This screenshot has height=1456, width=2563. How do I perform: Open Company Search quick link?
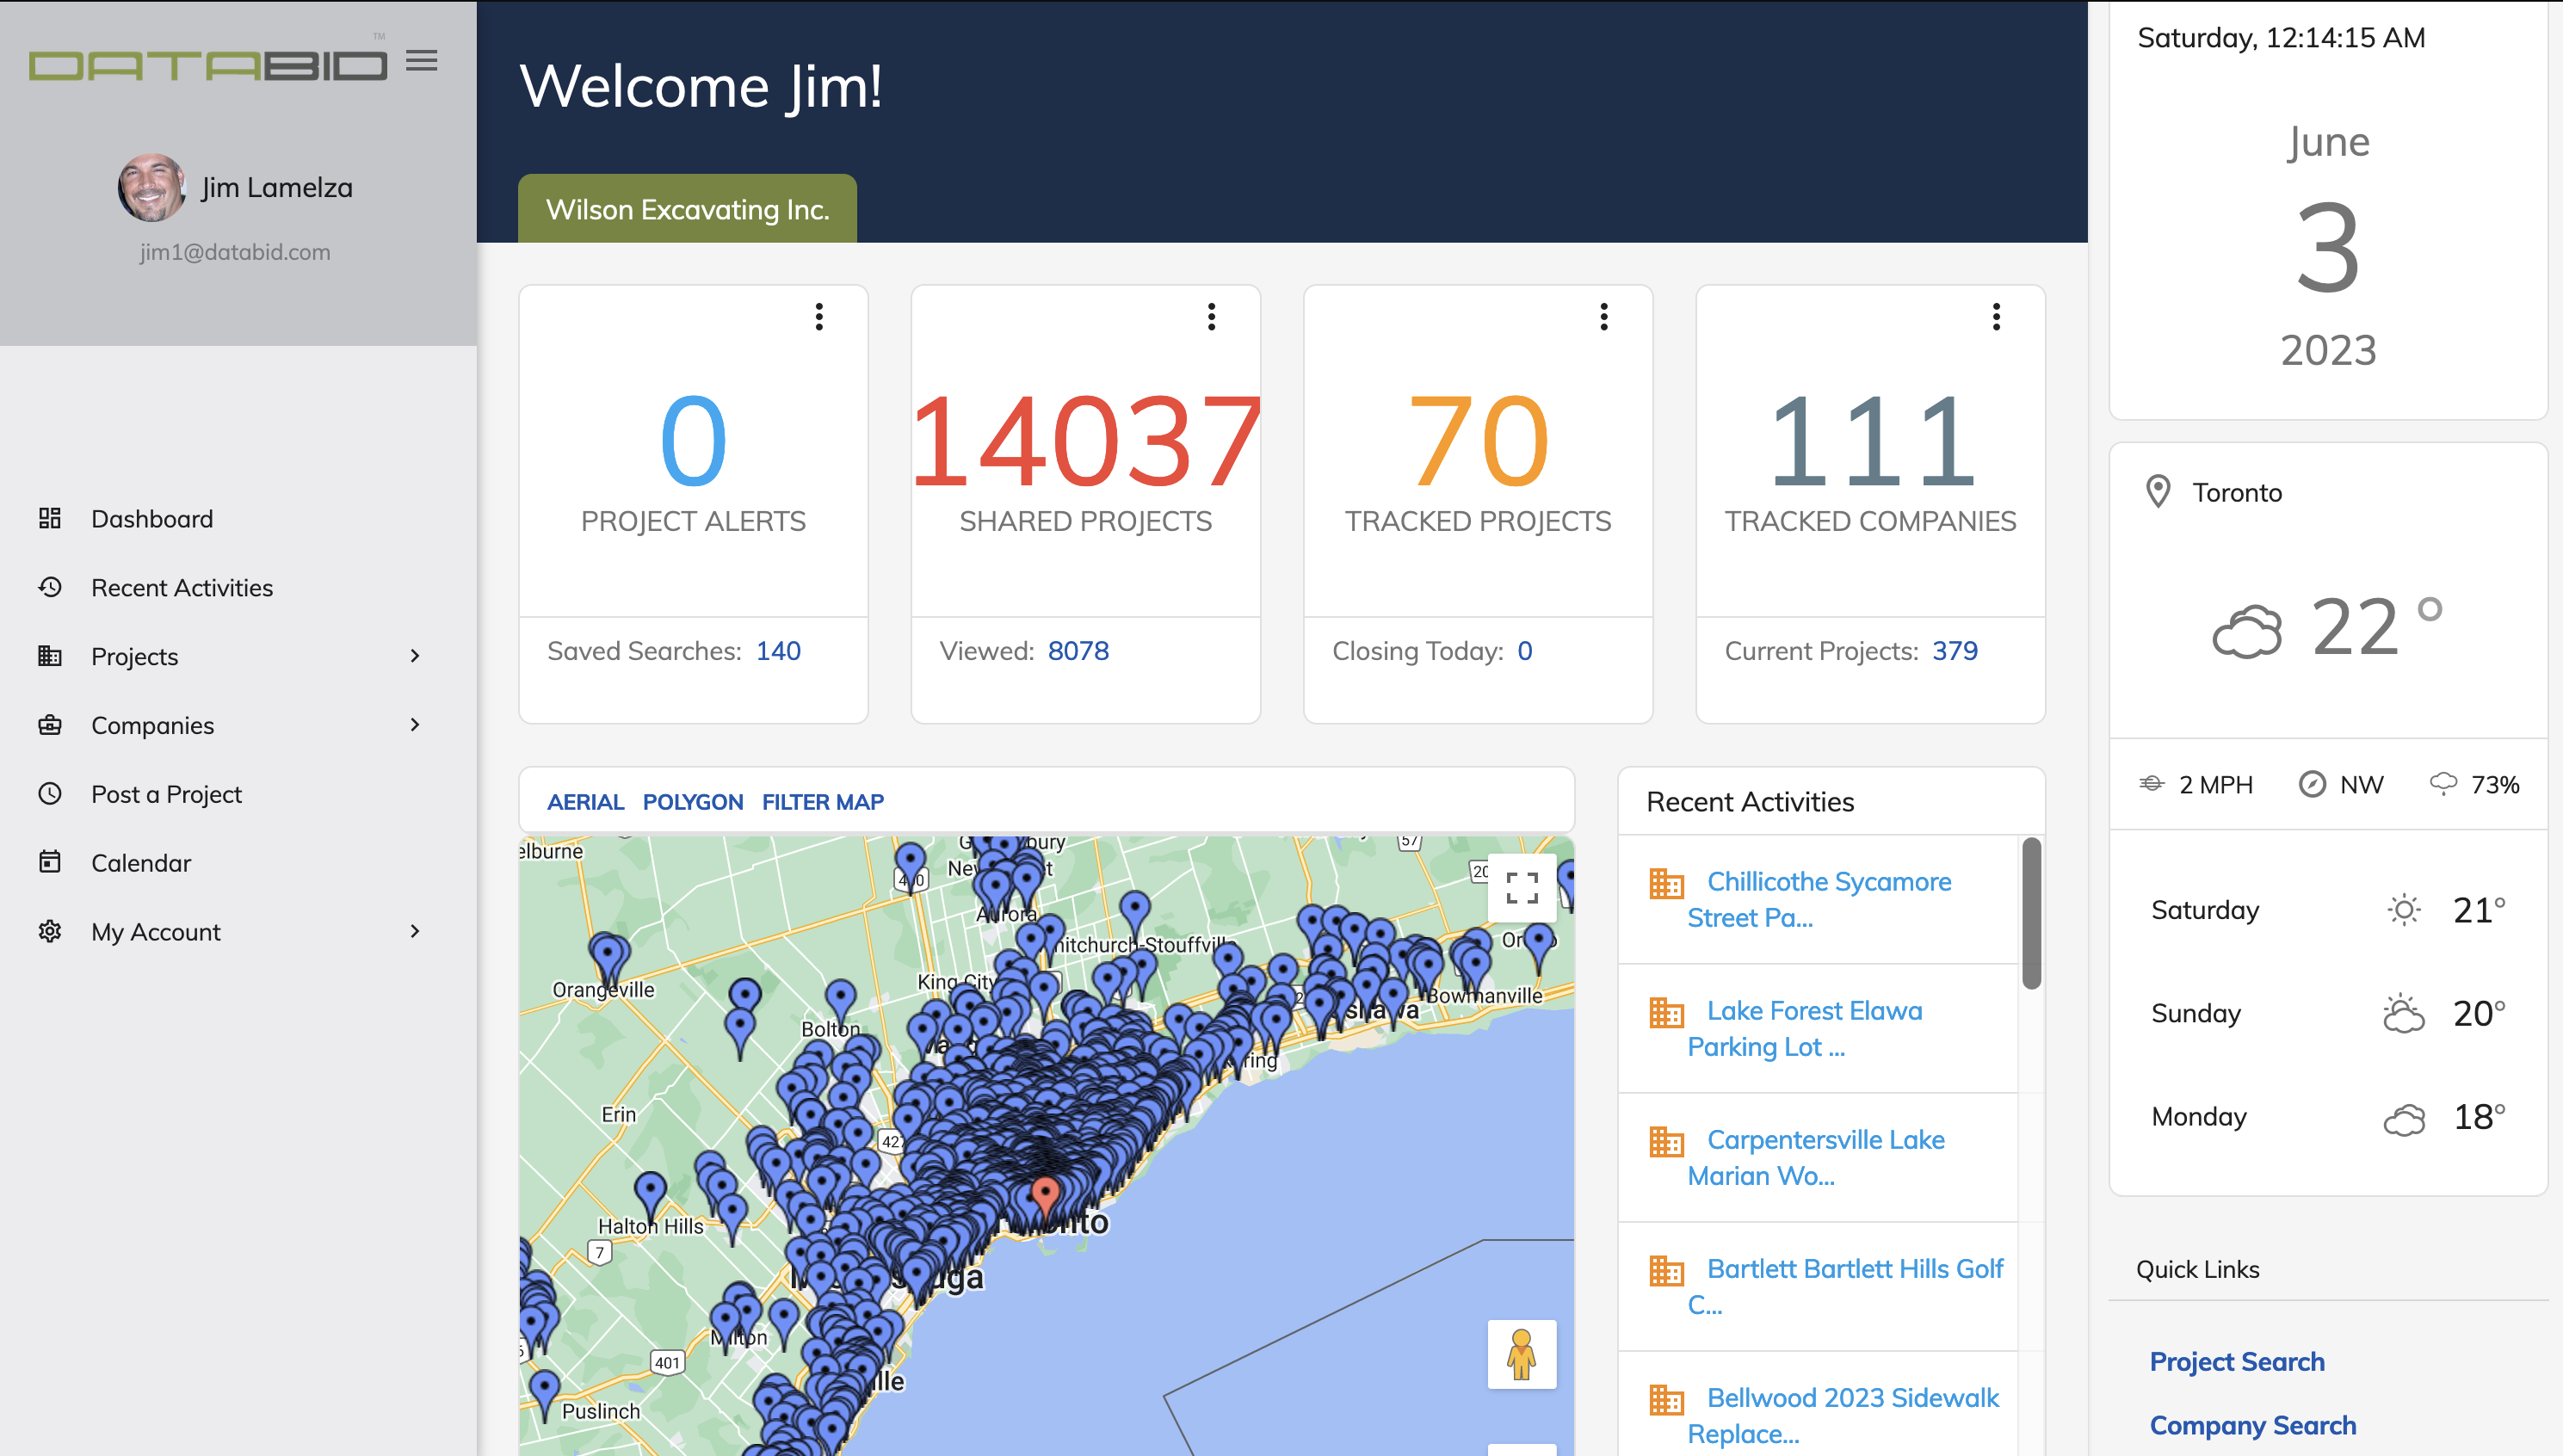tap(2253, 1426)
